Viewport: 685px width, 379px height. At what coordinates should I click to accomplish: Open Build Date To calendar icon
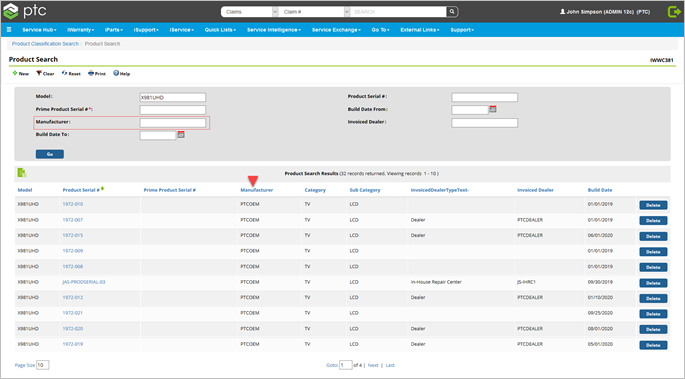point(181,134)
